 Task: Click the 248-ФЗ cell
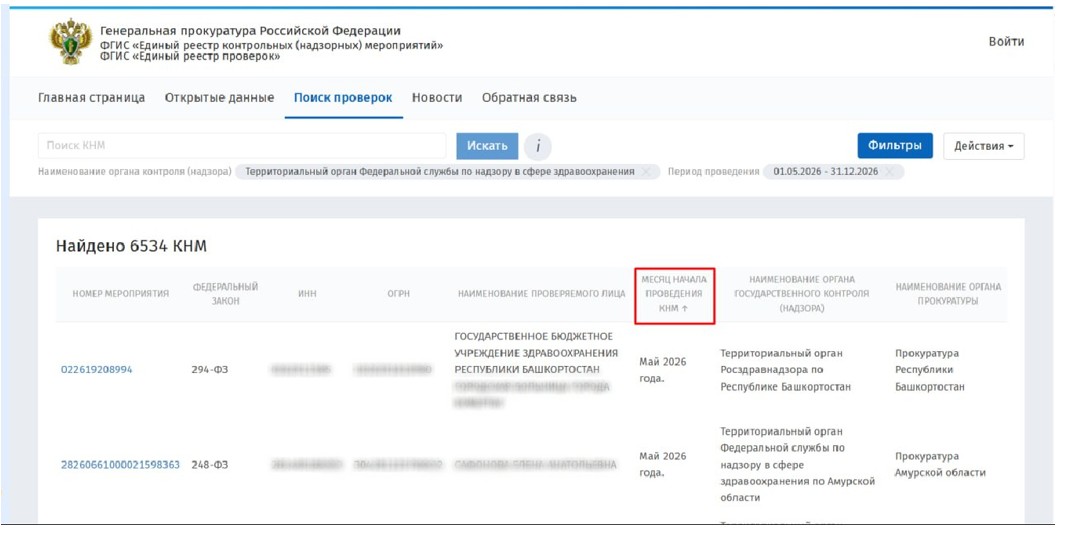pos(210,464)
